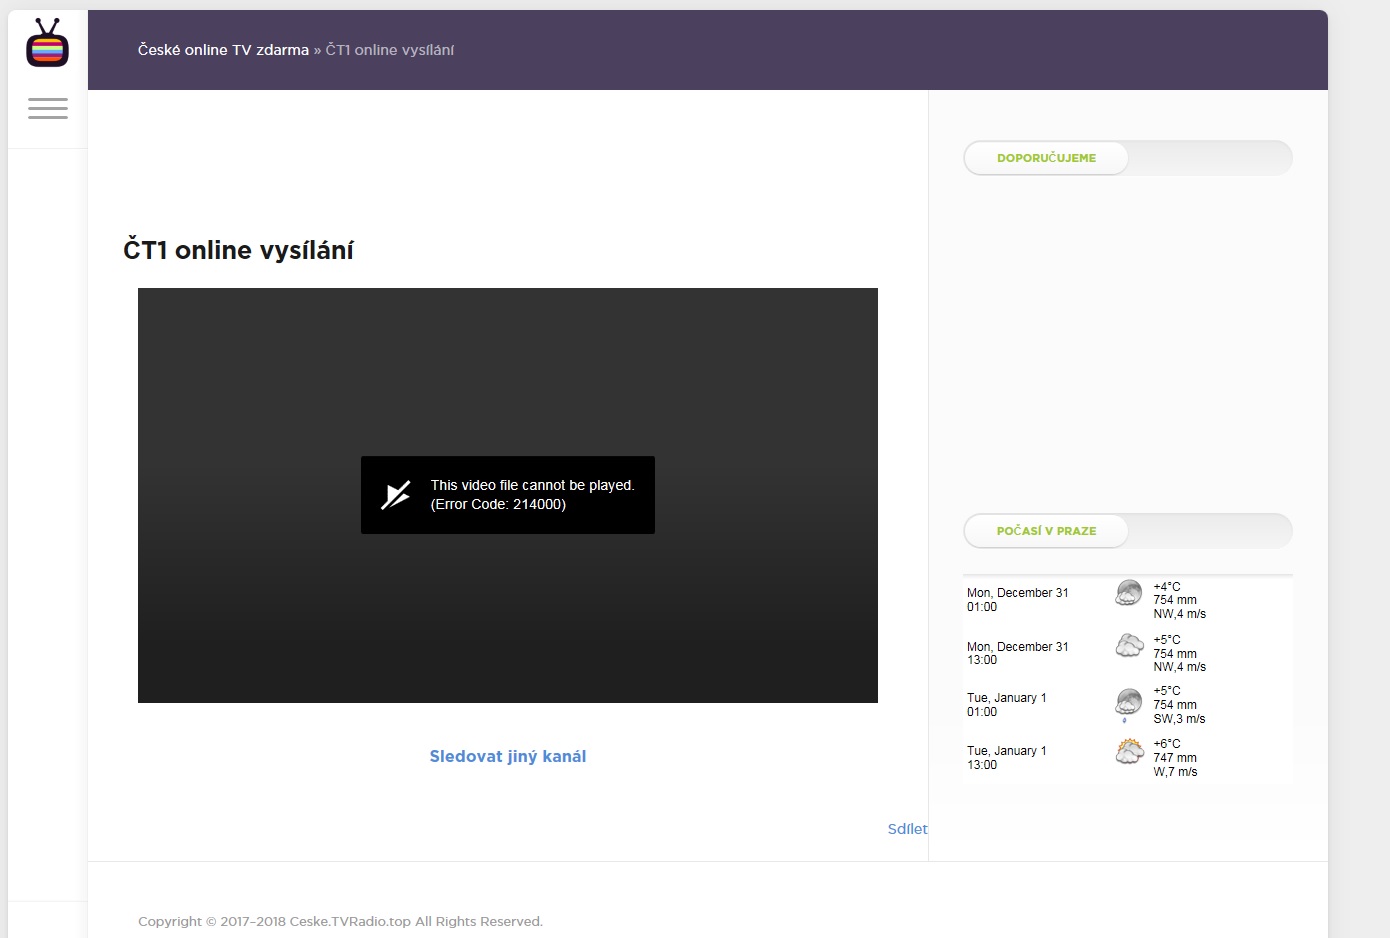Click the +4°C temperature reading
This screenshot has width=1390, height=938.
tap(1166, 587)
